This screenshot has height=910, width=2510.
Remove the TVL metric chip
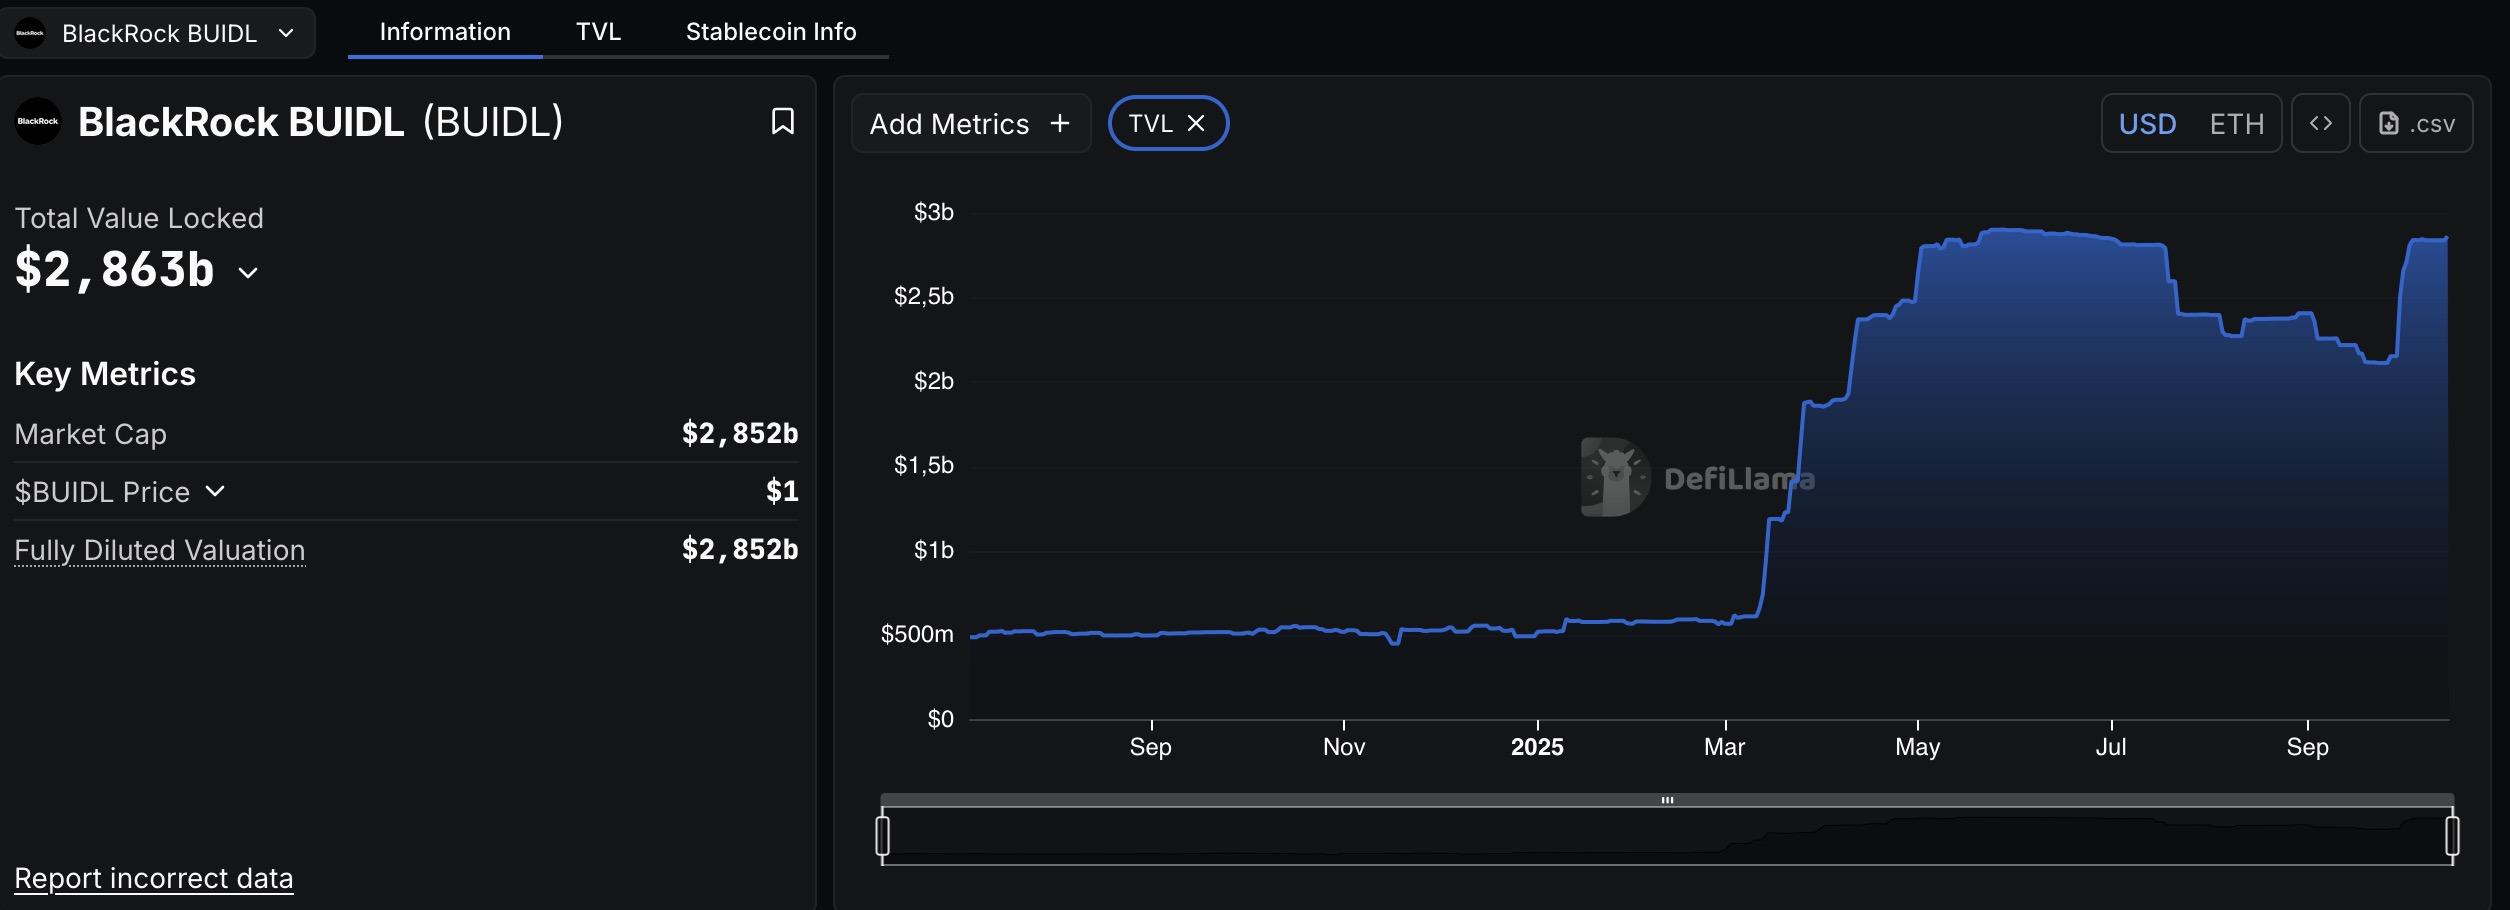[1196, 123]
